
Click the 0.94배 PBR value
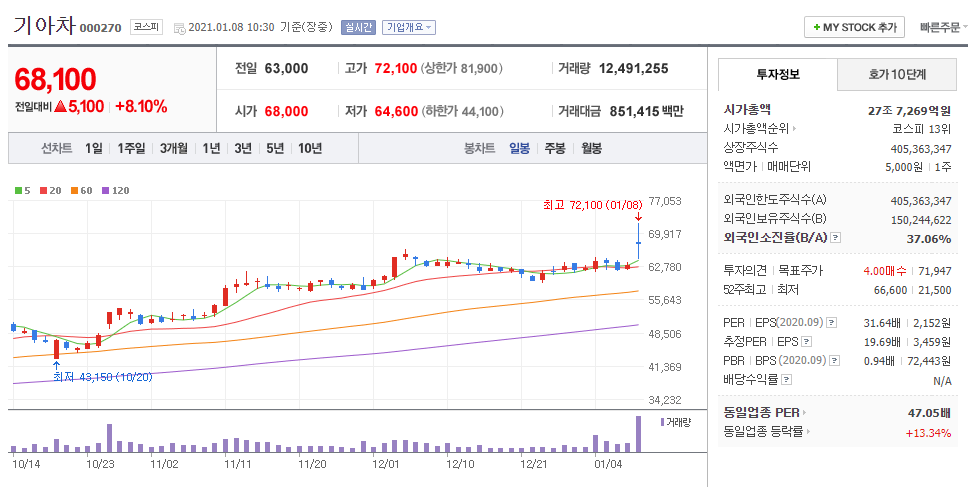(x=883, y=361)
